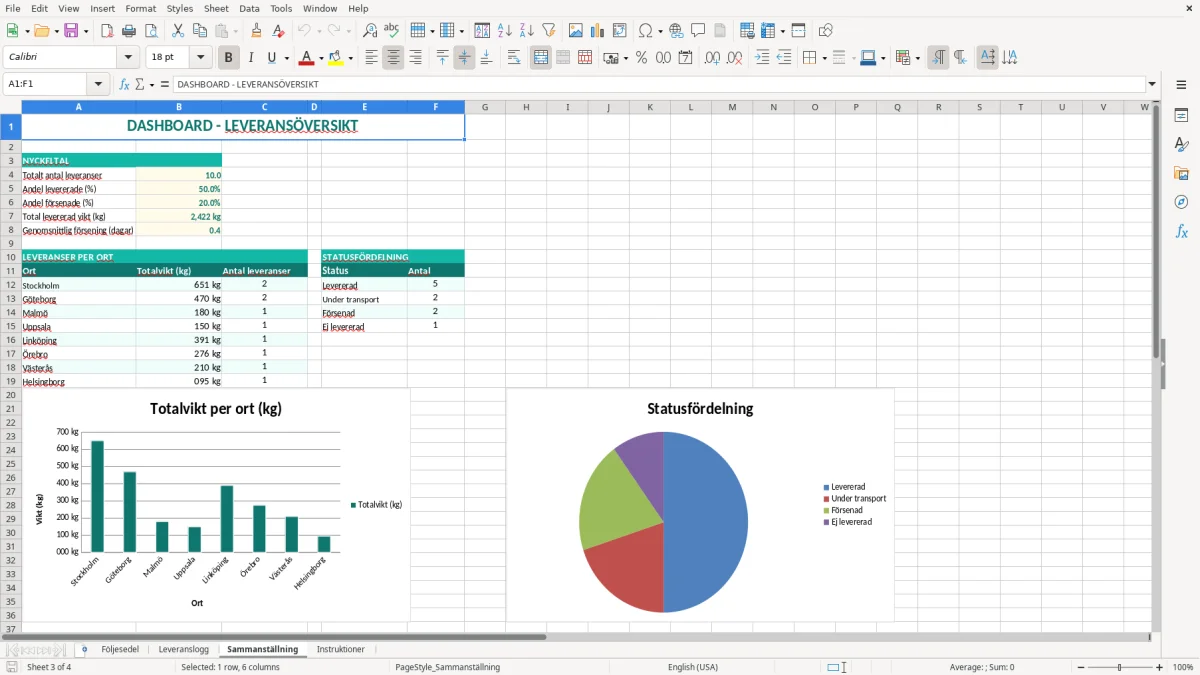This screenshot has height=675, width=1200.
Task: Click the Format as Percent icon
Action: click(x=641, y=58)
